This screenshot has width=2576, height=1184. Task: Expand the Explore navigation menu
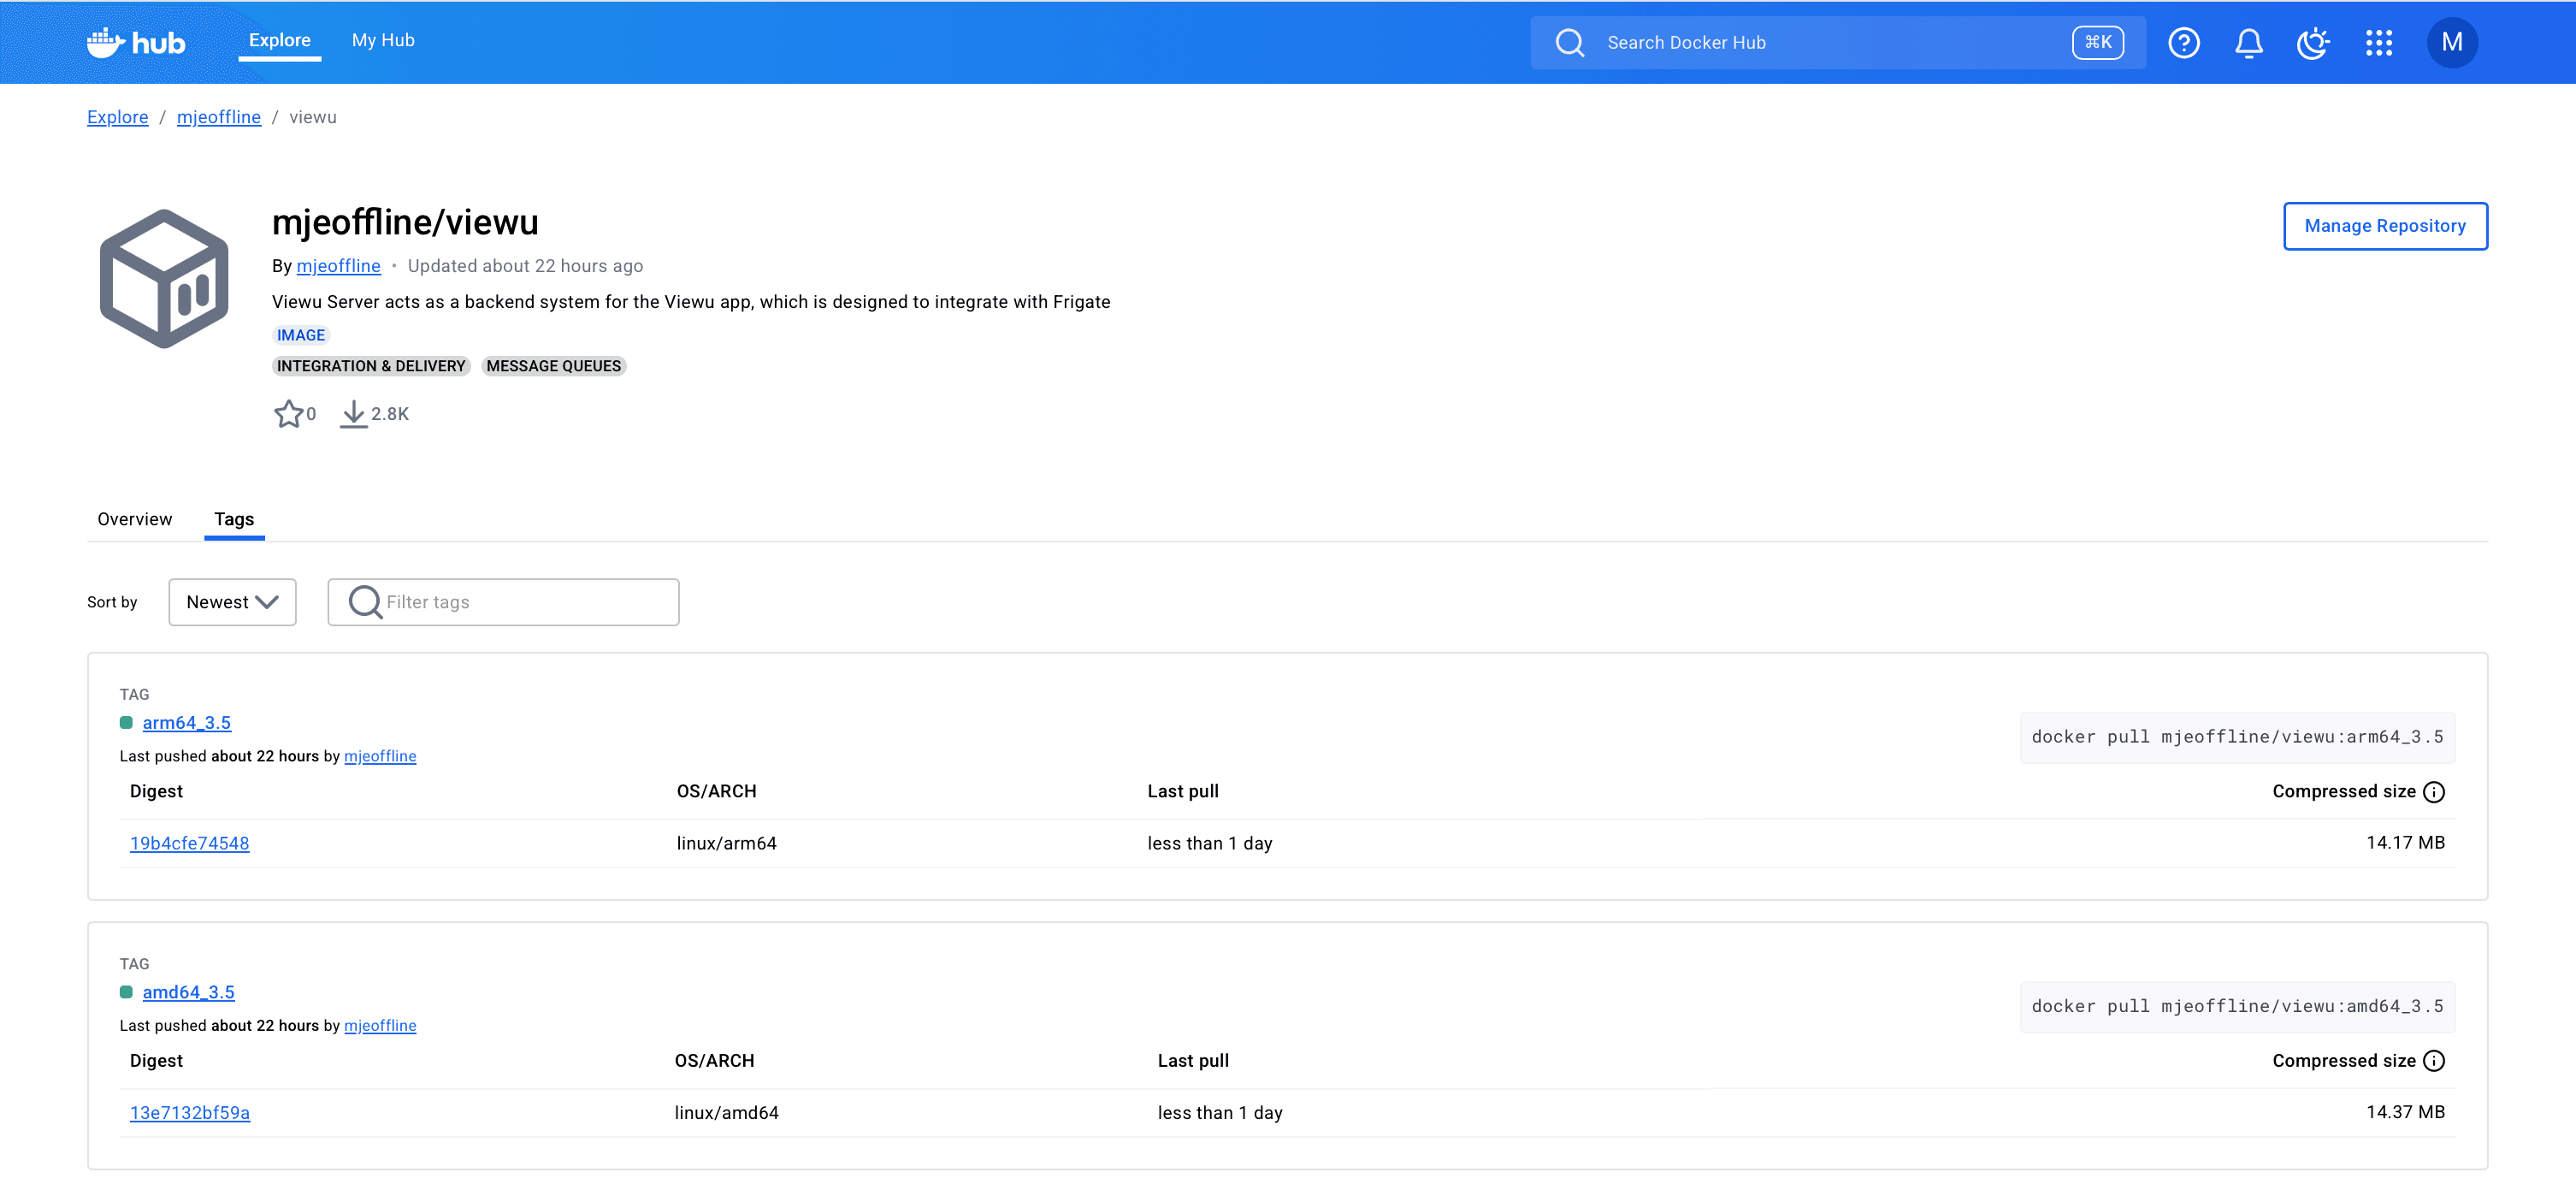tap(279, 40)
